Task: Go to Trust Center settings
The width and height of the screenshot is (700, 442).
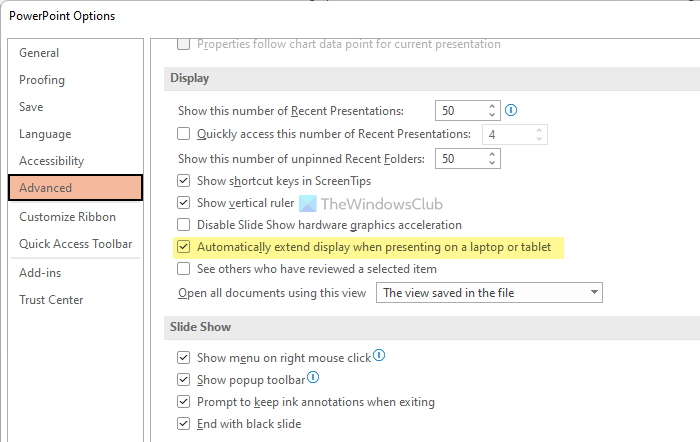Action: tap(51, 300)
